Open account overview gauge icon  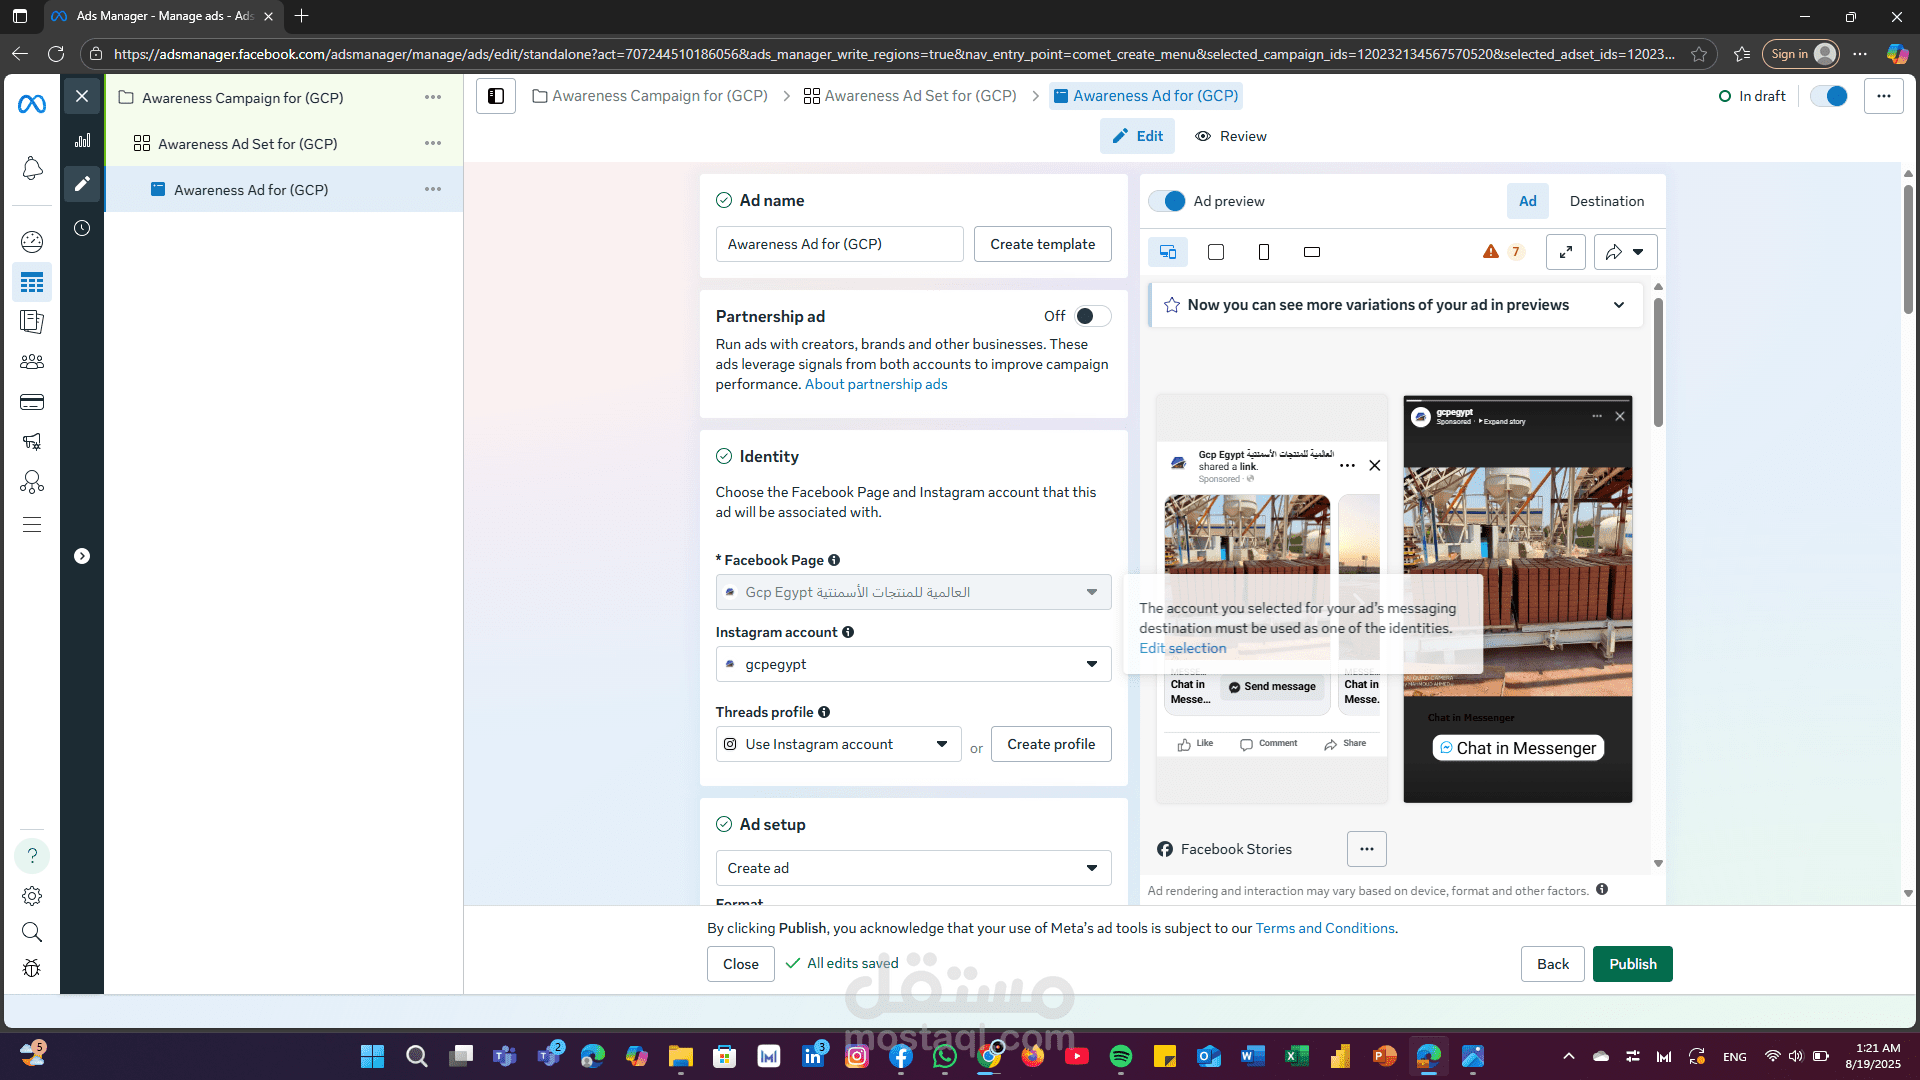click(x=32, y=241)
